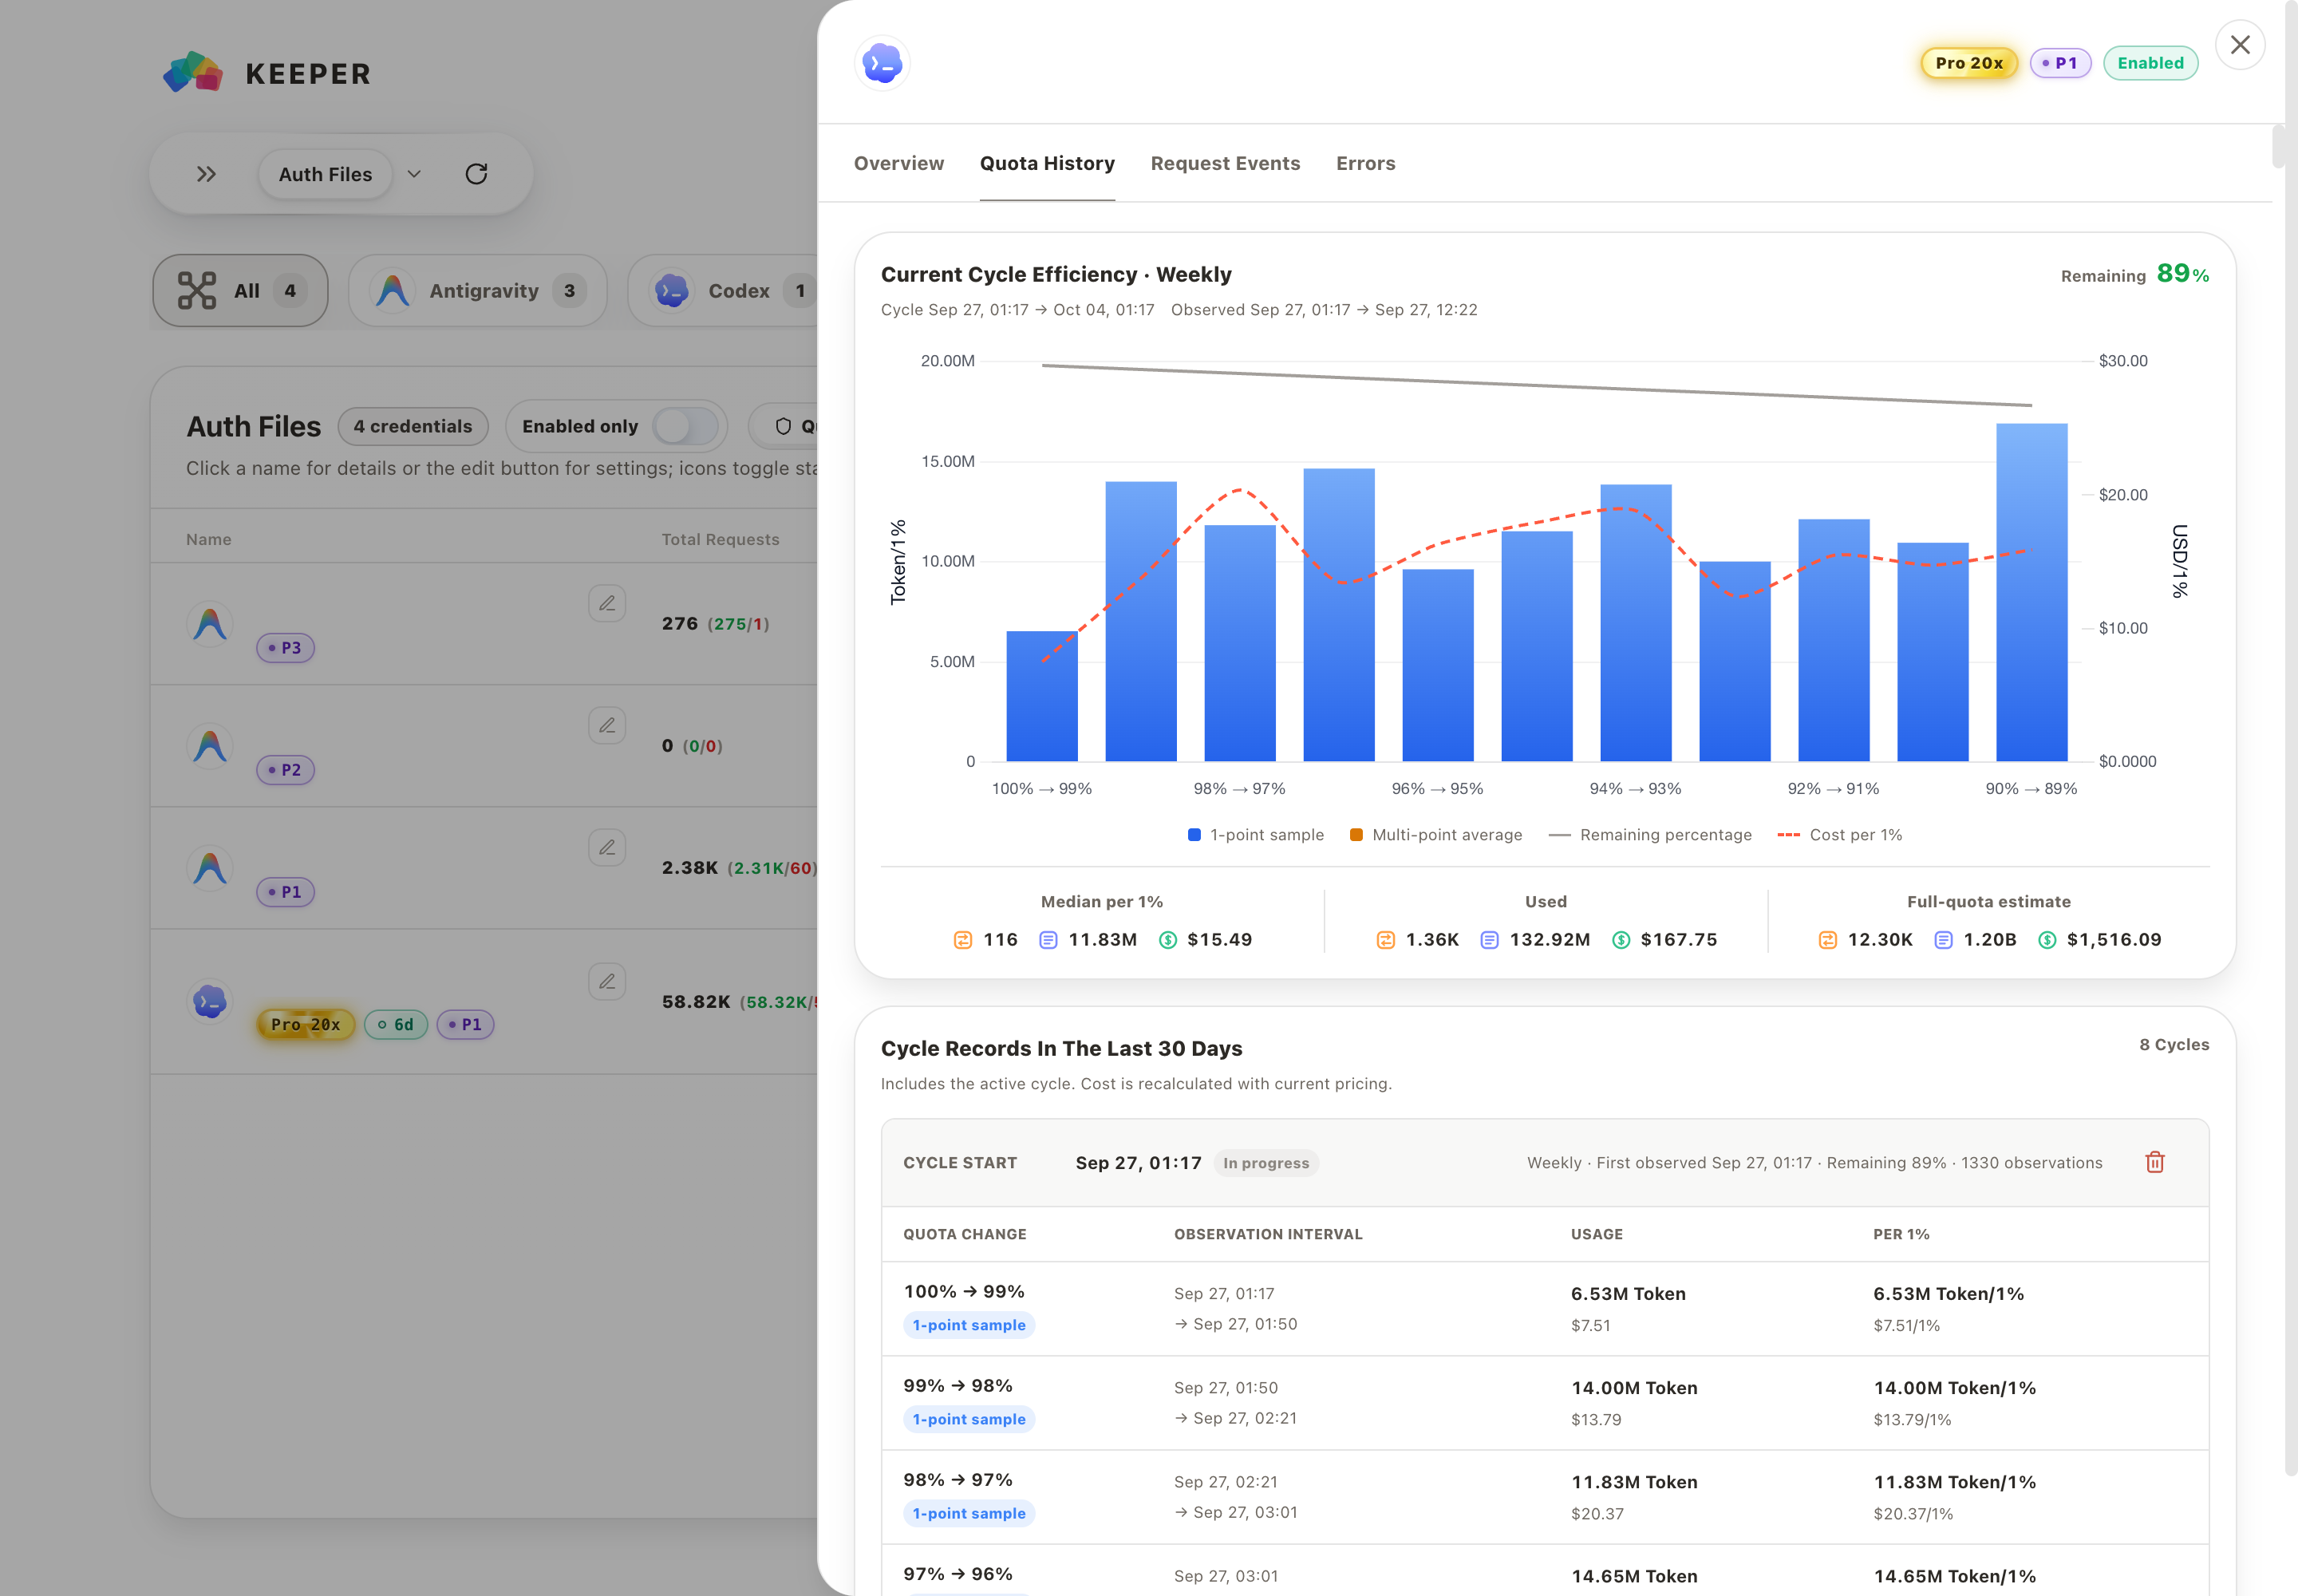Click the Total Requests column header
Viewport: 2298px width, 1596px height.
[720, 539]
